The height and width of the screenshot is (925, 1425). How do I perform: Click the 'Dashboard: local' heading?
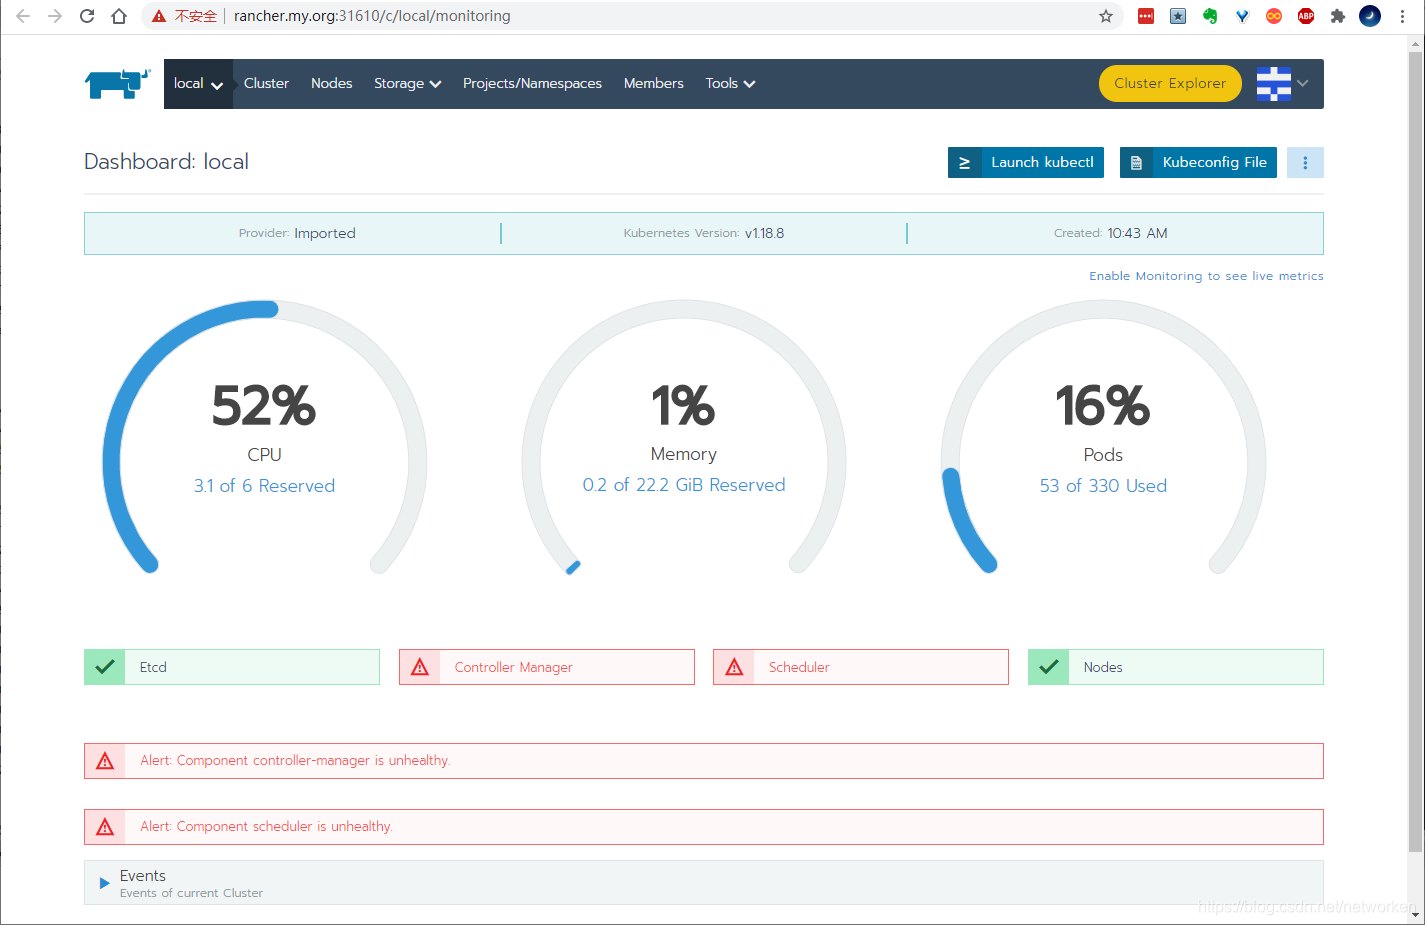click(x=166, y=162)
